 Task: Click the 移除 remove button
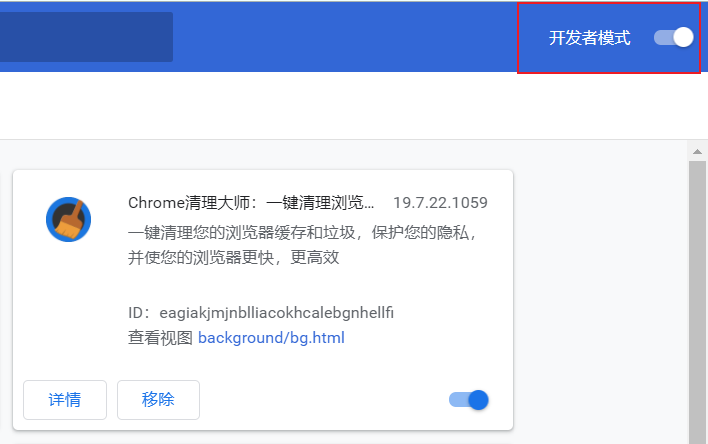tap(158, 400)
